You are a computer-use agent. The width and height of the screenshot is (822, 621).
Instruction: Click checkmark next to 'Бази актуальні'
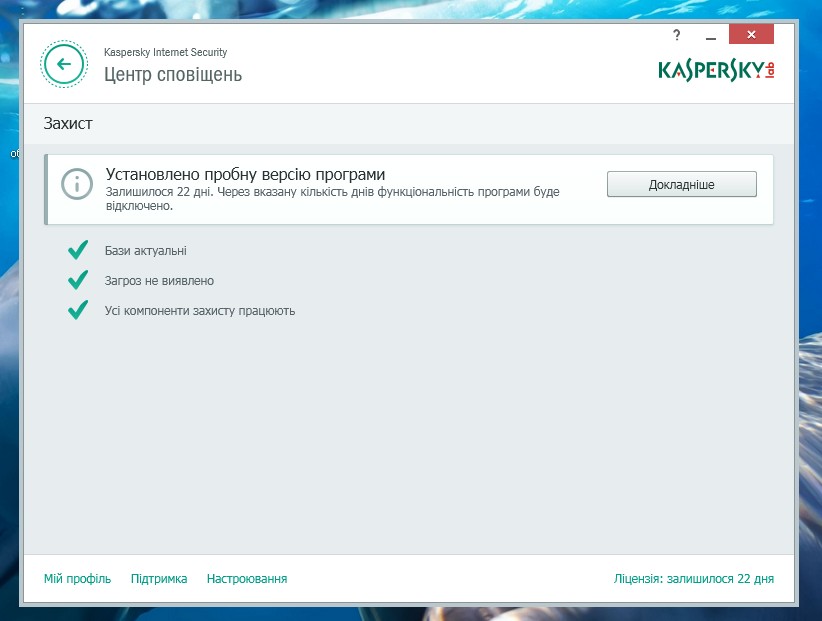pyautogui.click(x=78, y=250)
